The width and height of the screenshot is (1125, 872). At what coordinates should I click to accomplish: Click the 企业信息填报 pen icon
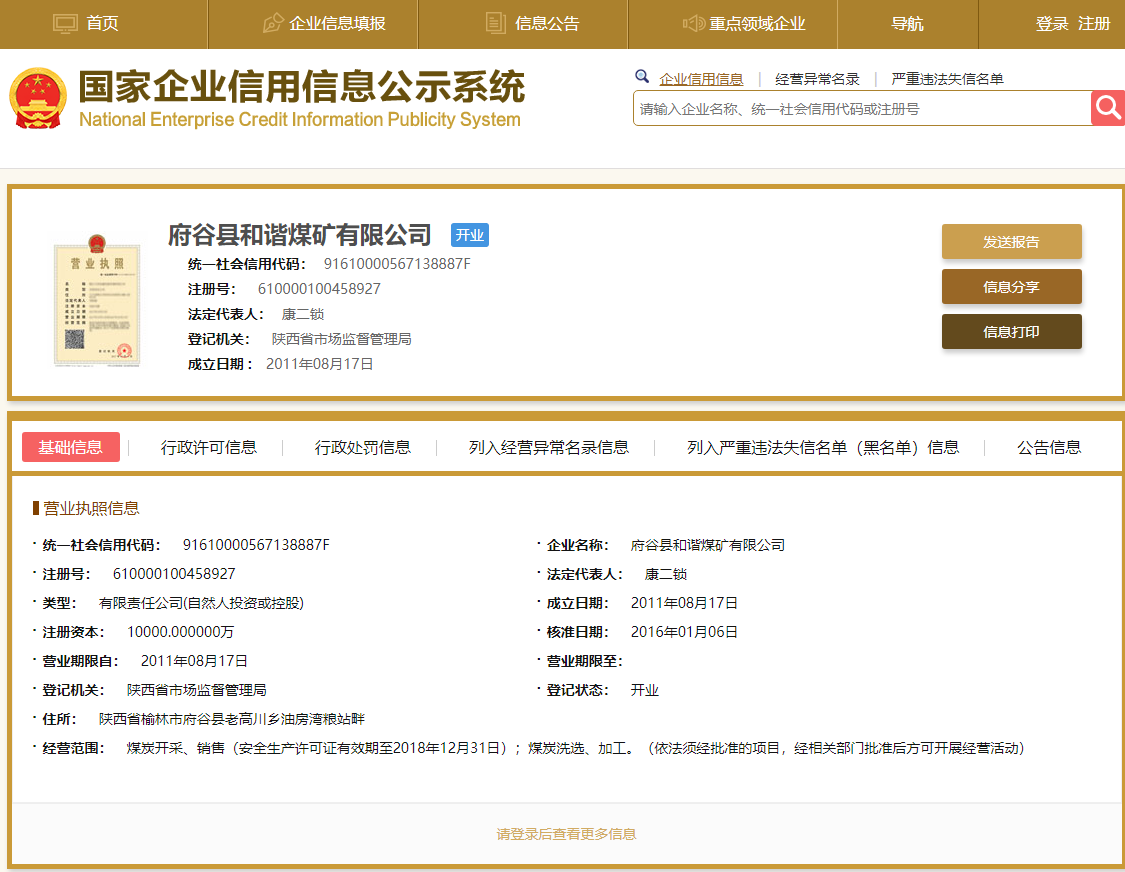point(272,23)
